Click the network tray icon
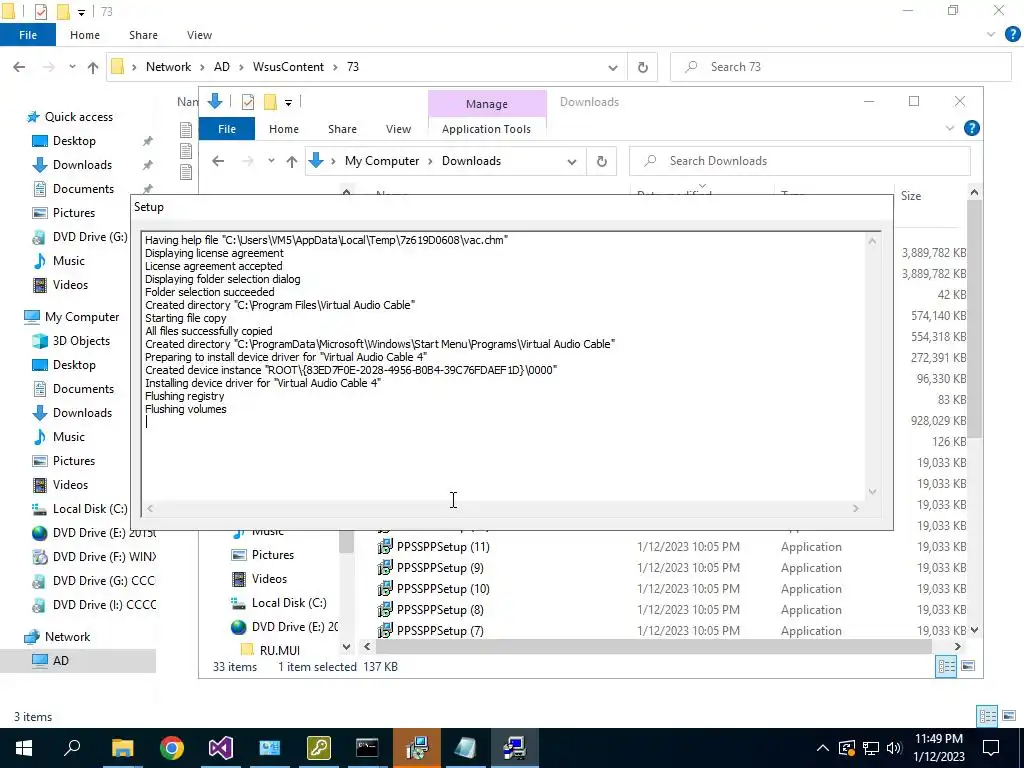Screen dimensions: 1024x768 pos(871,748)
